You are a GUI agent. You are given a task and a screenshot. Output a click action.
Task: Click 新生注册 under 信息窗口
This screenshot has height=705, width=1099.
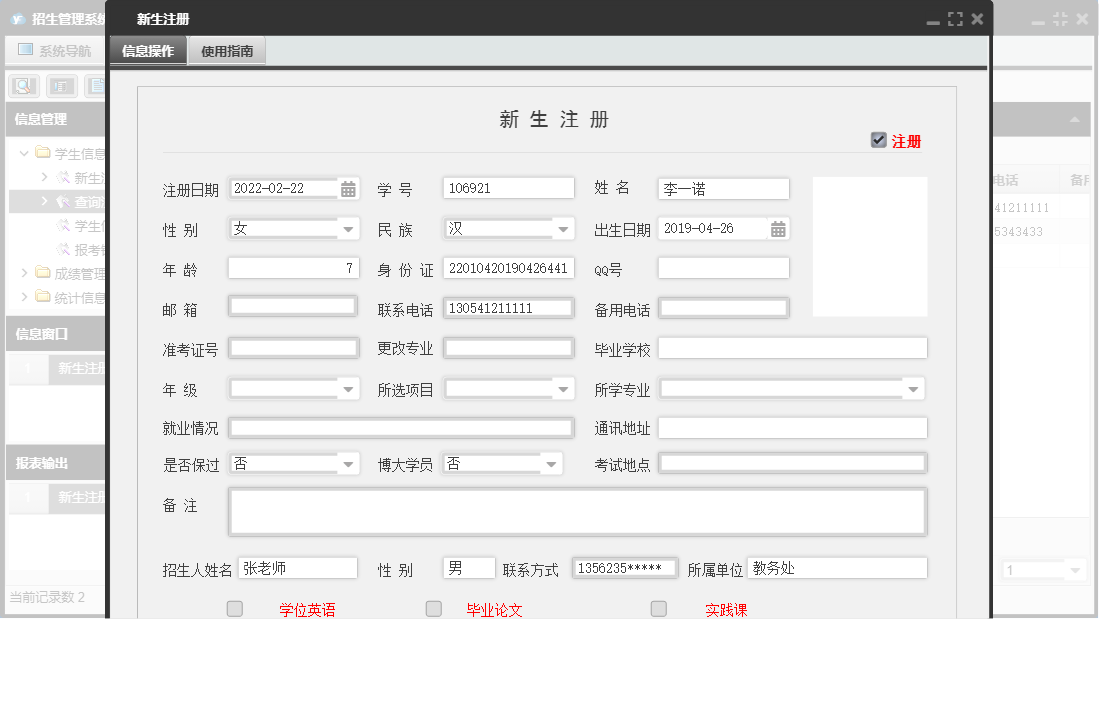[x=78, y=369]
